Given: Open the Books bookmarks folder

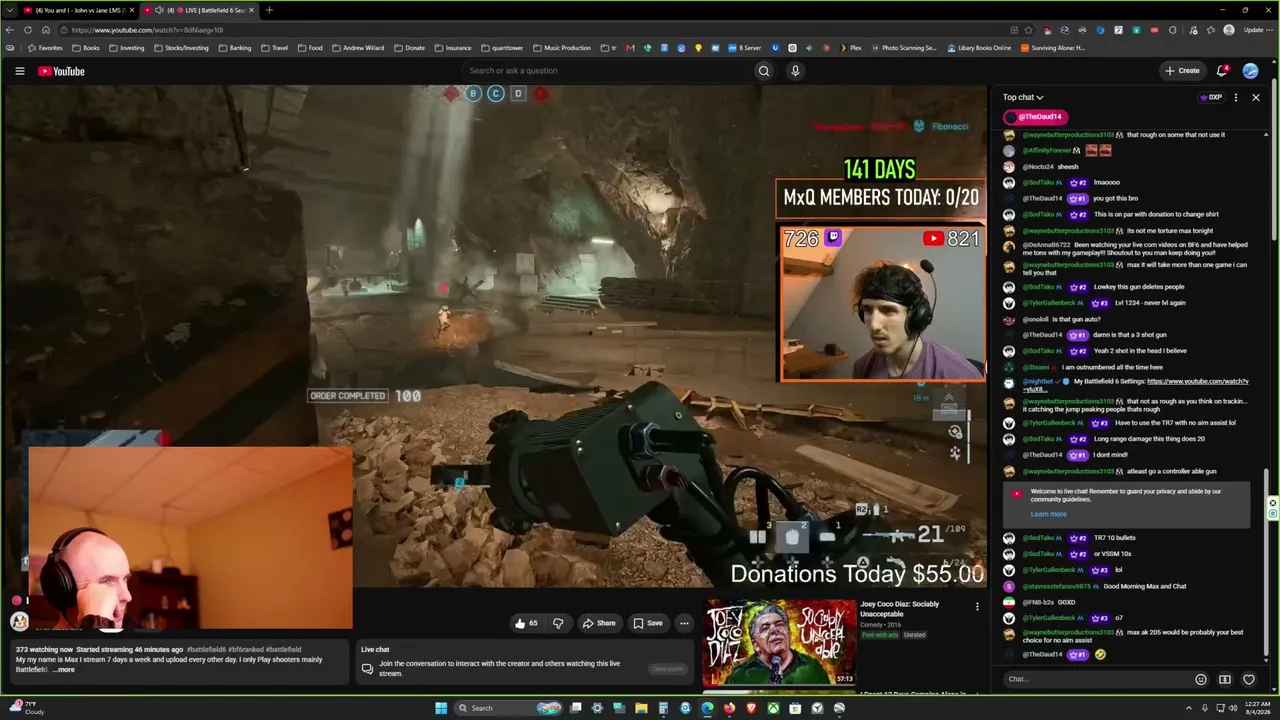Looking at the screenshot, I should pyautogui.click(x=85, y=48).
